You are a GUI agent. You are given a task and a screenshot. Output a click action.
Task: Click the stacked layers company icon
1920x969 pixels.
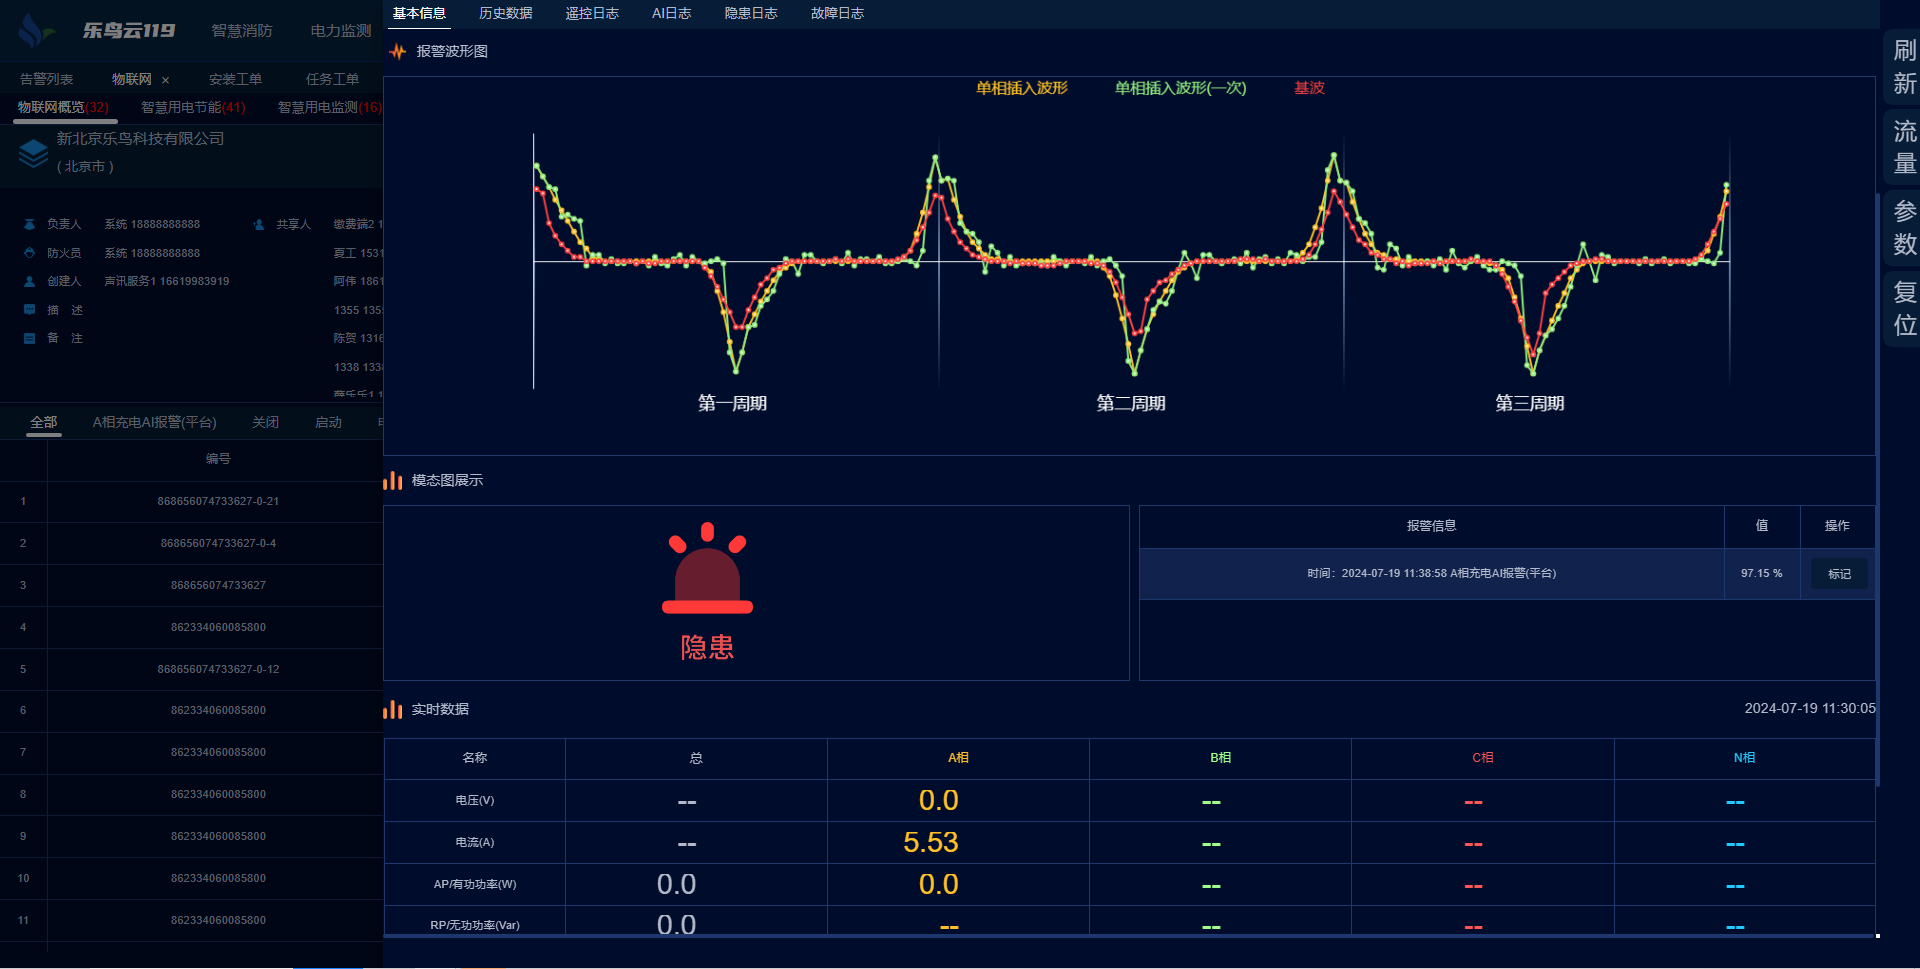point(33,153)
